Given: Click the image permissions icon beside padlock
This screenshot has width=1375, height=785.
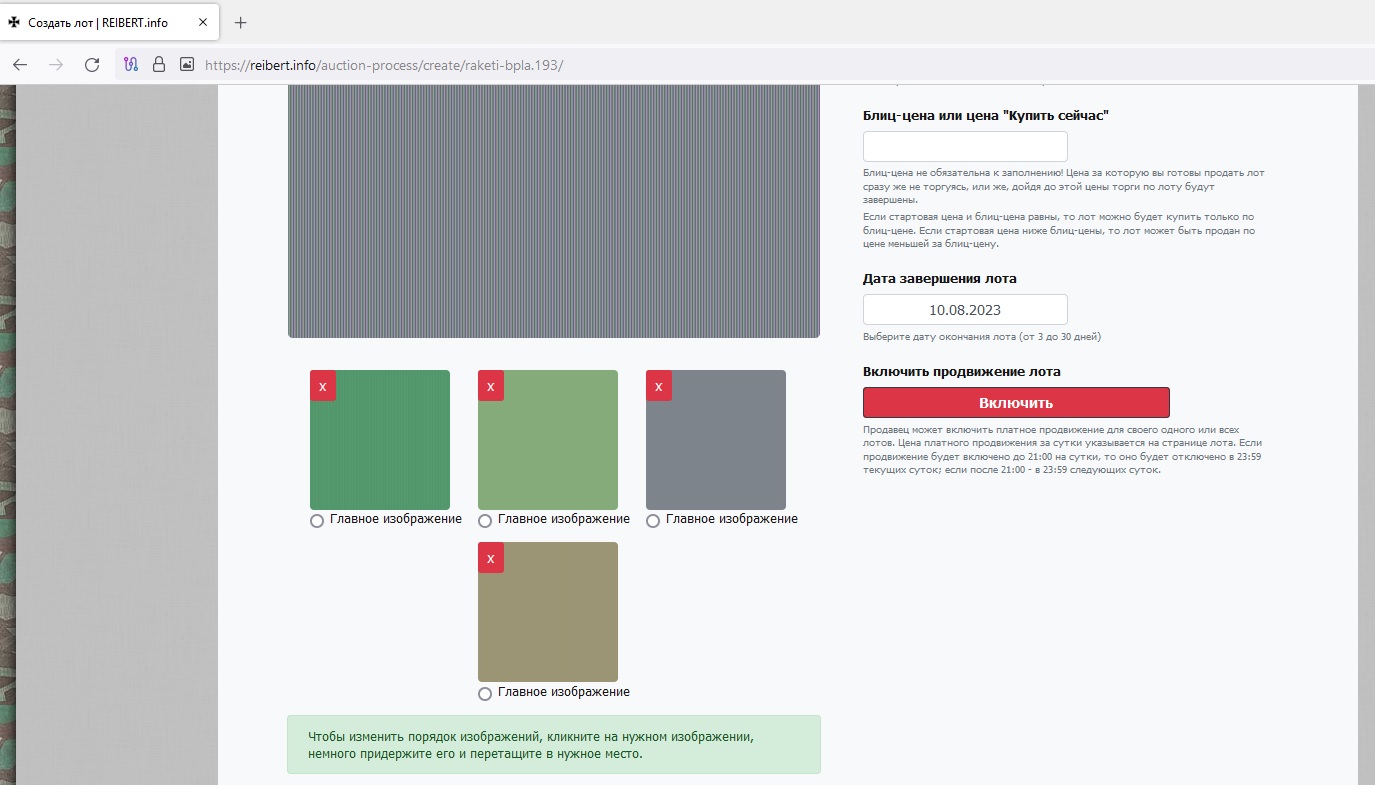Looking at the screenshot, I should click(x=186, y=65).
